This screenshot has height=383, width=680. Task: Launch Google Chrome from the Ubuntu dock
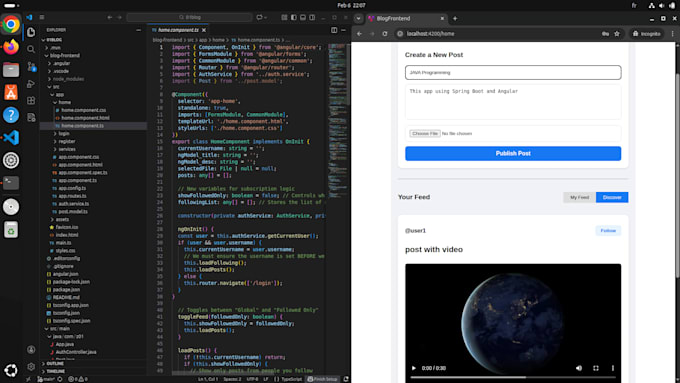click(11, 24)
